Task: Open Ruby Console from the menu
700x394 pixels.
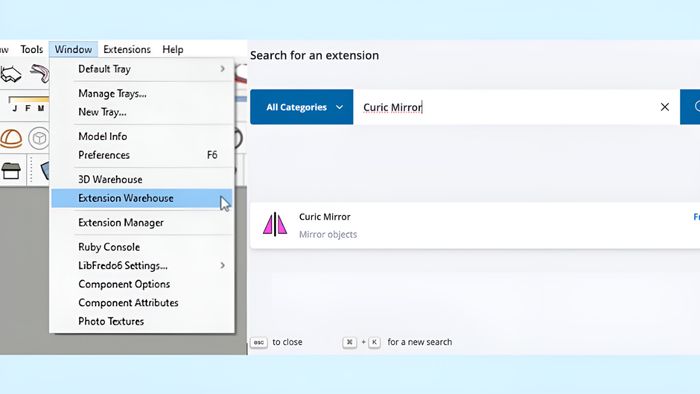Action: point(142,247)
